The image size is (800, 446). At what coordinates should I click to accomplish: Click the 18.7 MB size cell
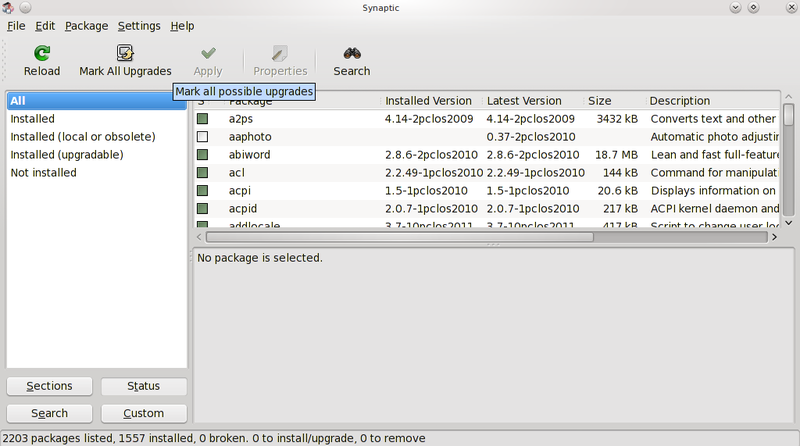pos(616,155)
